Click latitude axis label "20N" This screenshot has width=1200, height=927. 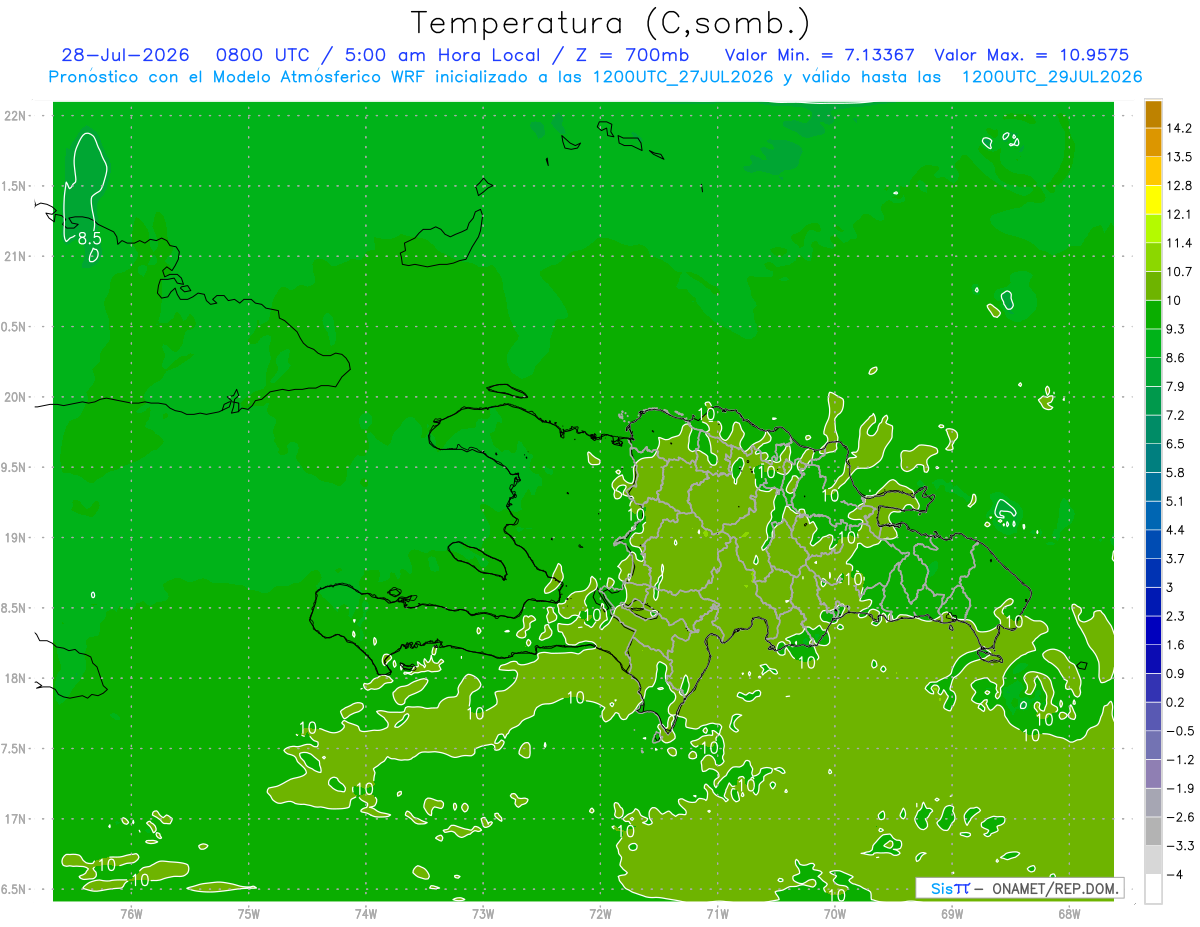click(17, 398)
